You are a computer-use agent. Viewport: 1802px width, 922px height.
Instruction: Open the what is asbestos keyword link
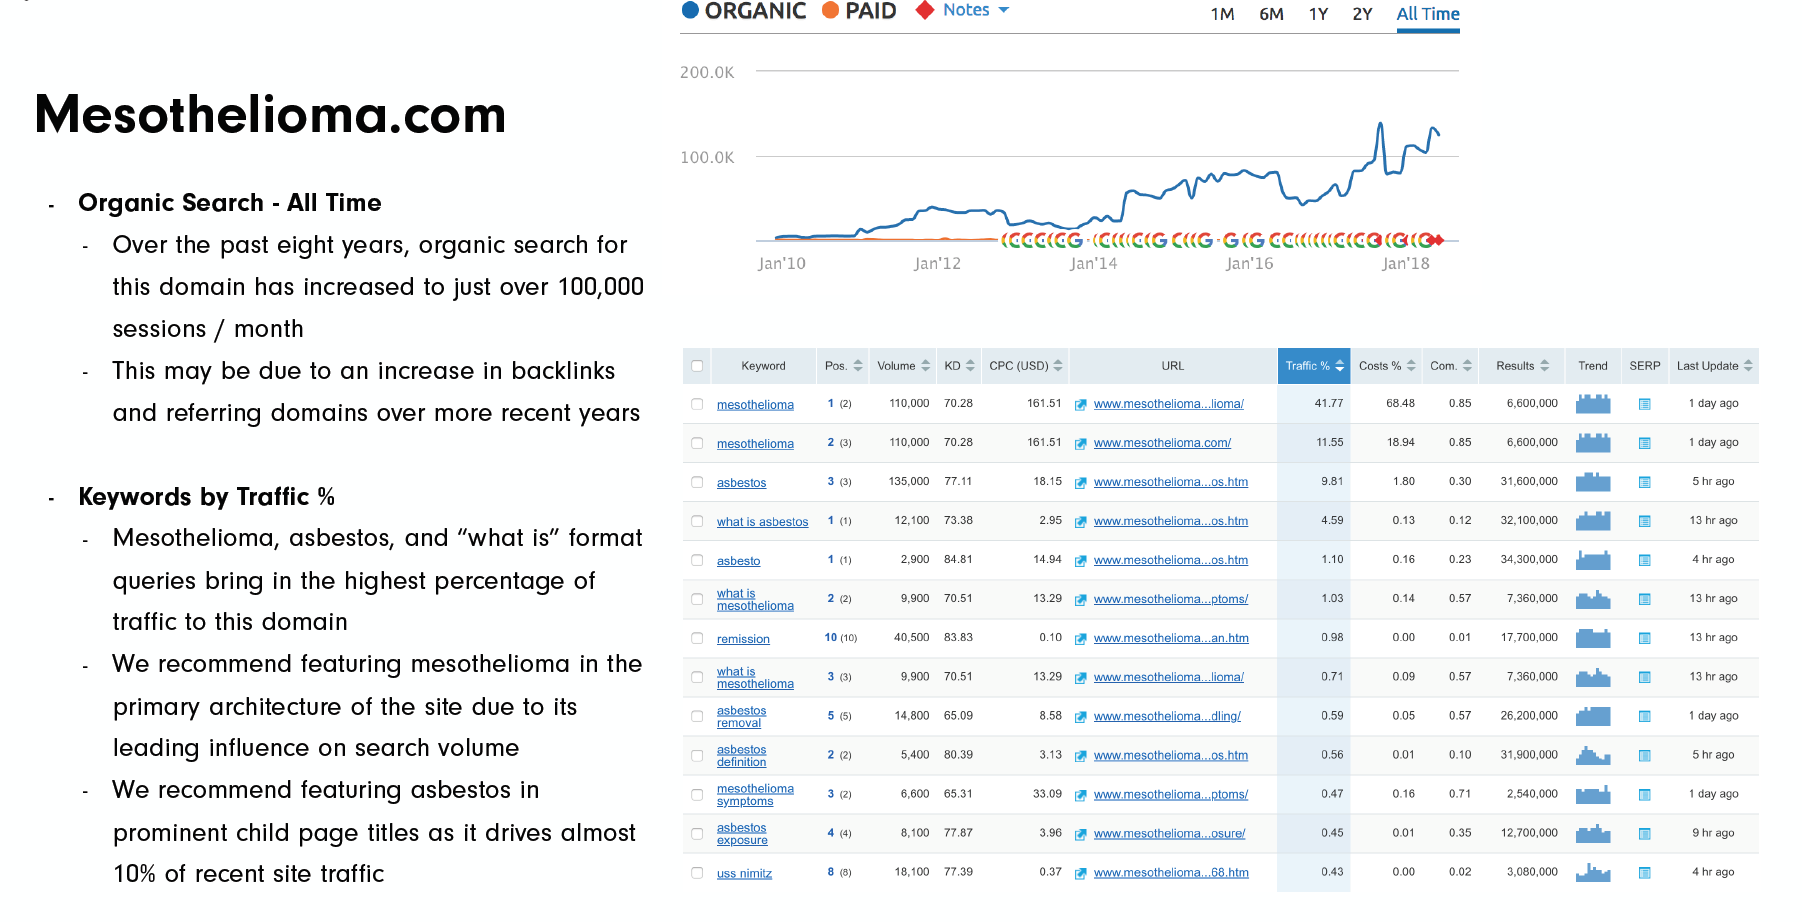[762, 522]
